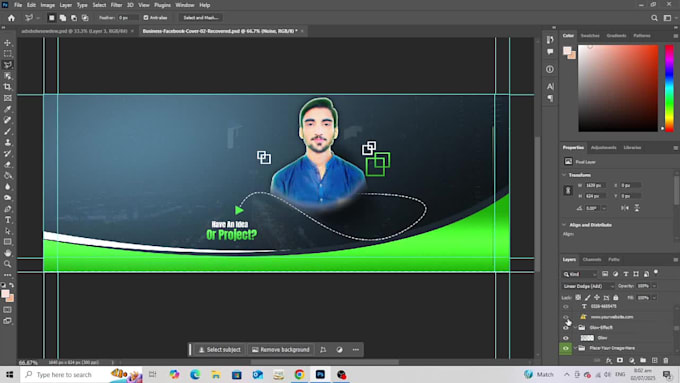This screenshot has height=383, width=680.
Task: Select the Clone Stamp tool
Action: pos(8,142)
